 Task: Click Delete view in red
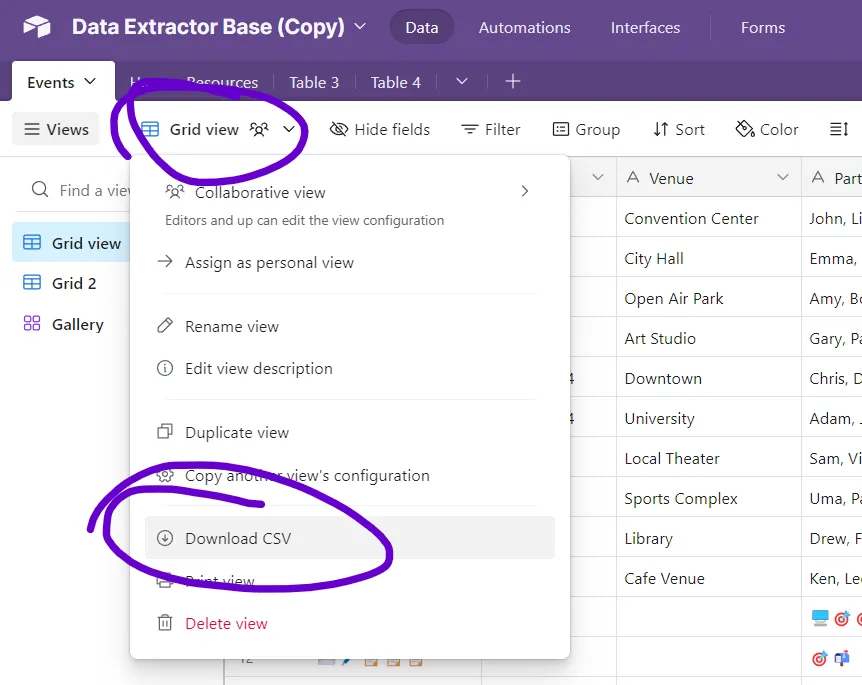(x=226, y=622)
